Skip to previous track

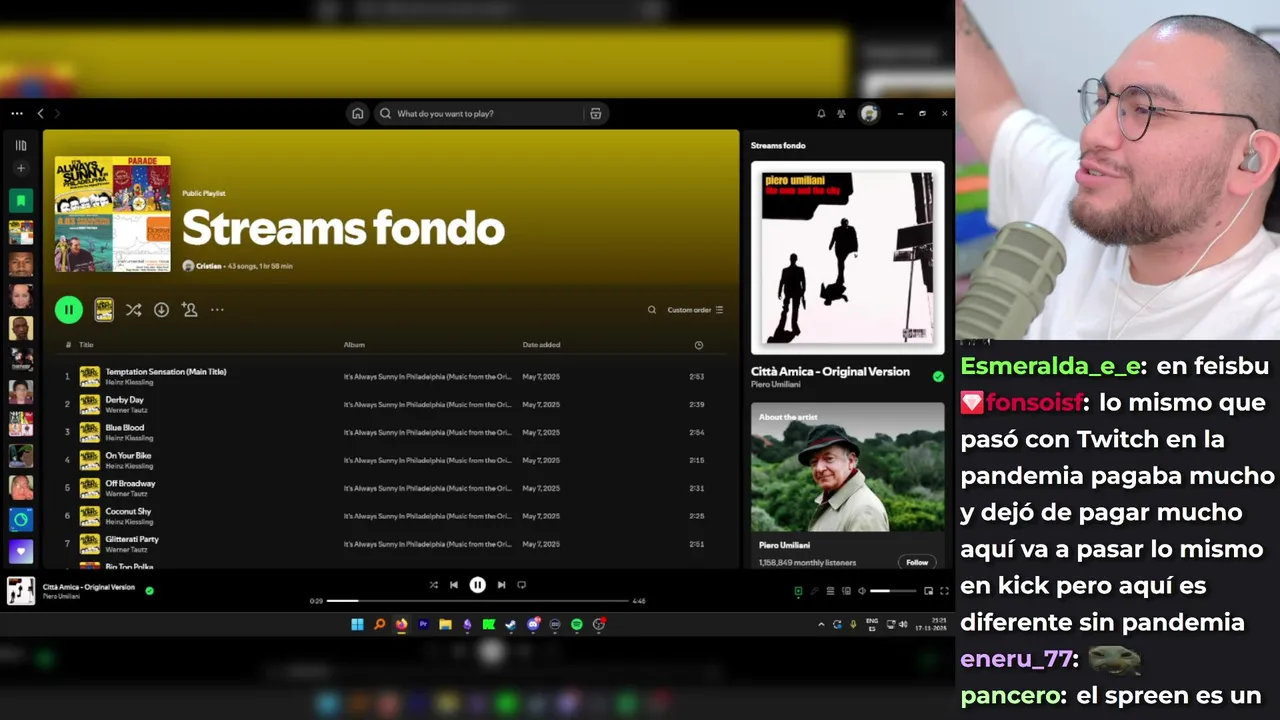[x=454, y=585]
